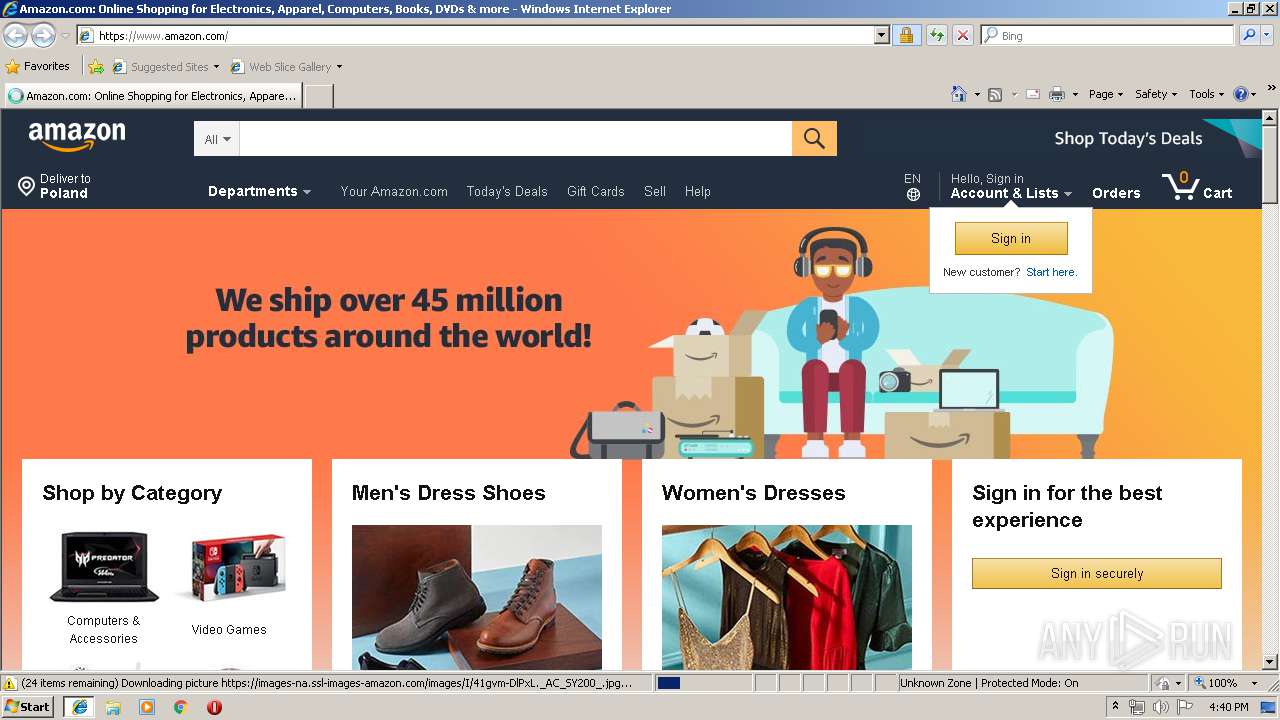This screenshot has width=1280, height=720.
Task: Stop loading with the red X icon
Action: 962,35
